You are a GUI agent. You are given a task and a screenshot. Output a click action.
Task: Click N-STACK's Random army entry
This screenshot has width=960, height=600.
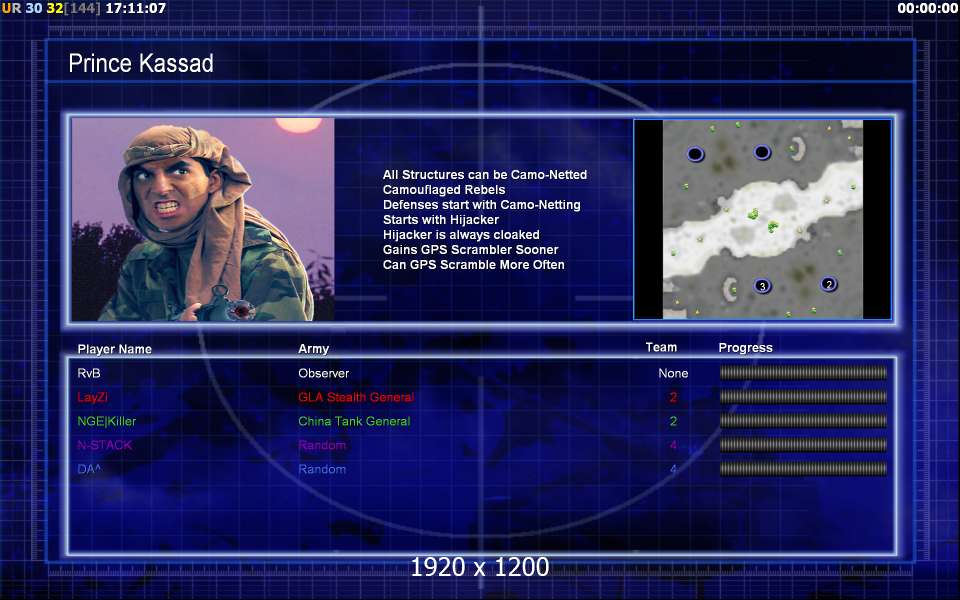(322, 445)
